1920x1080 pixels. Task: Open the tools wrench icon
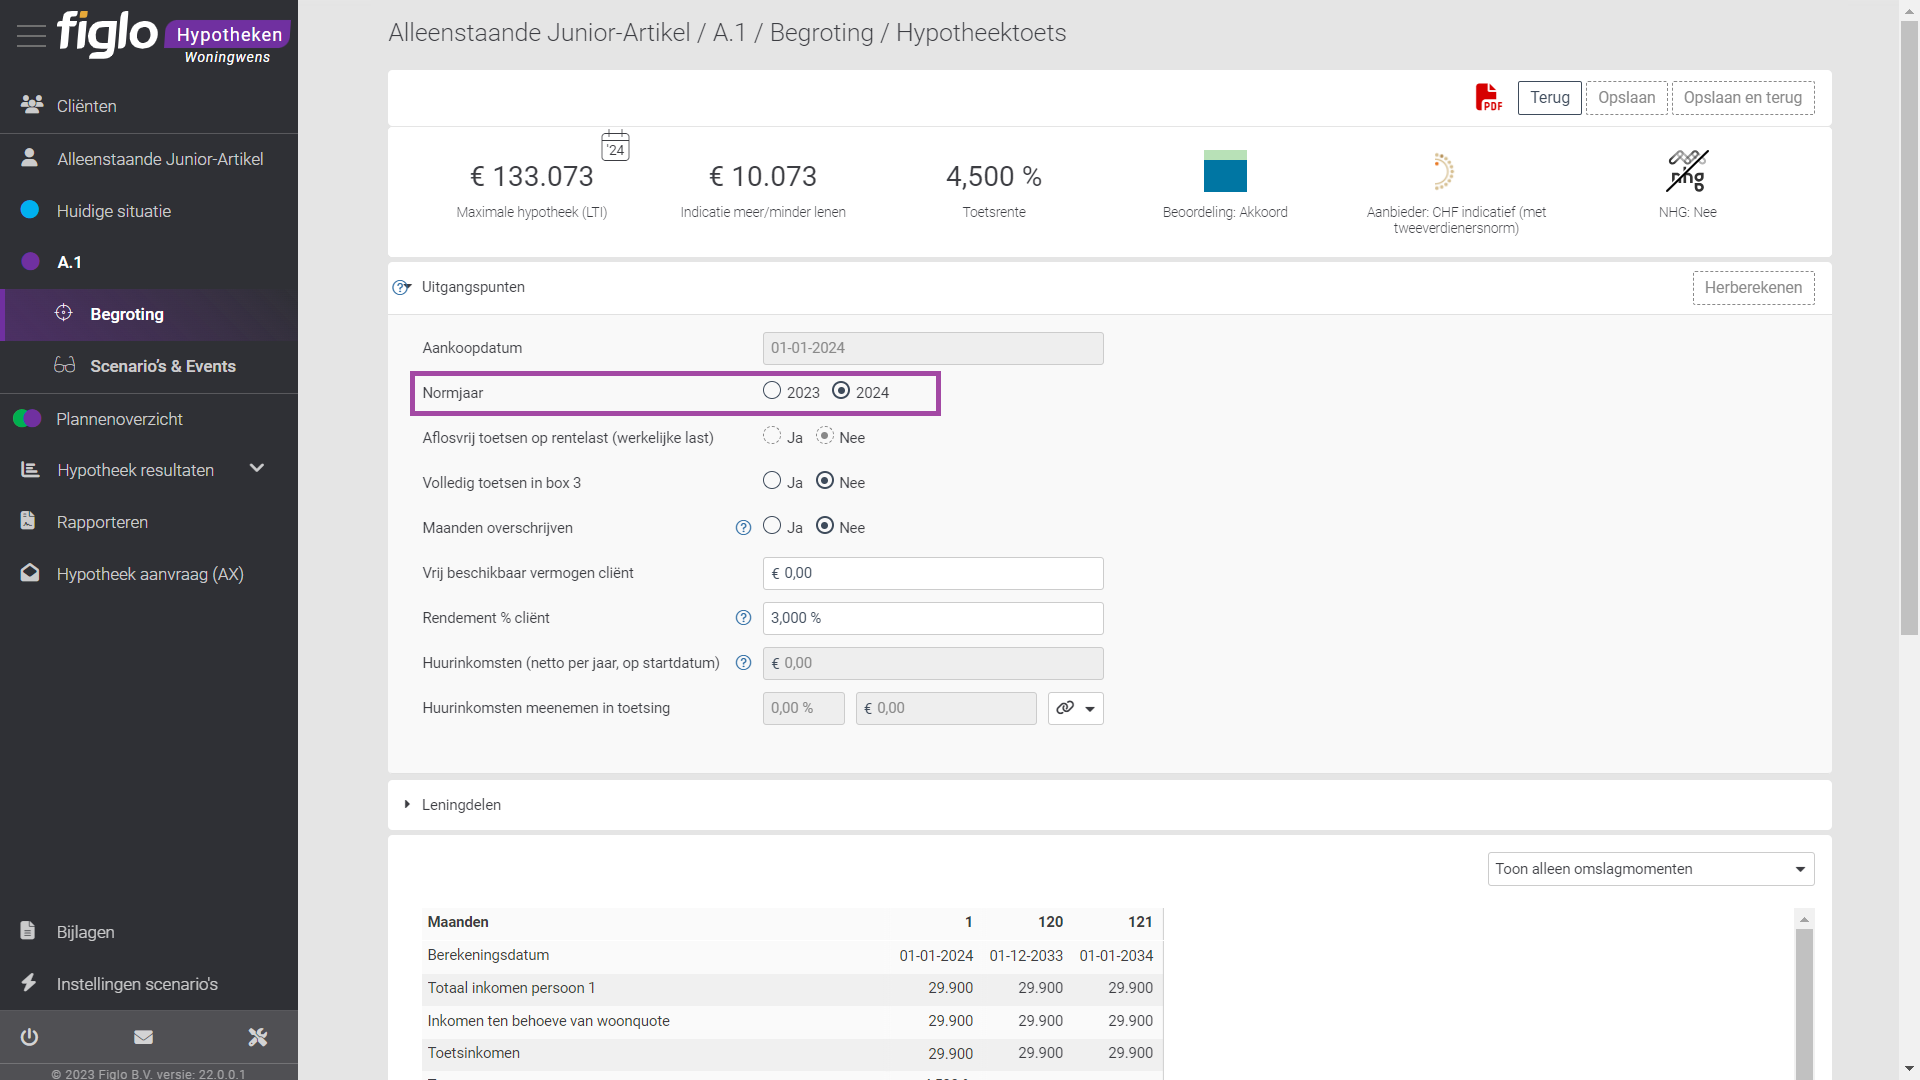coord(258,1037)
